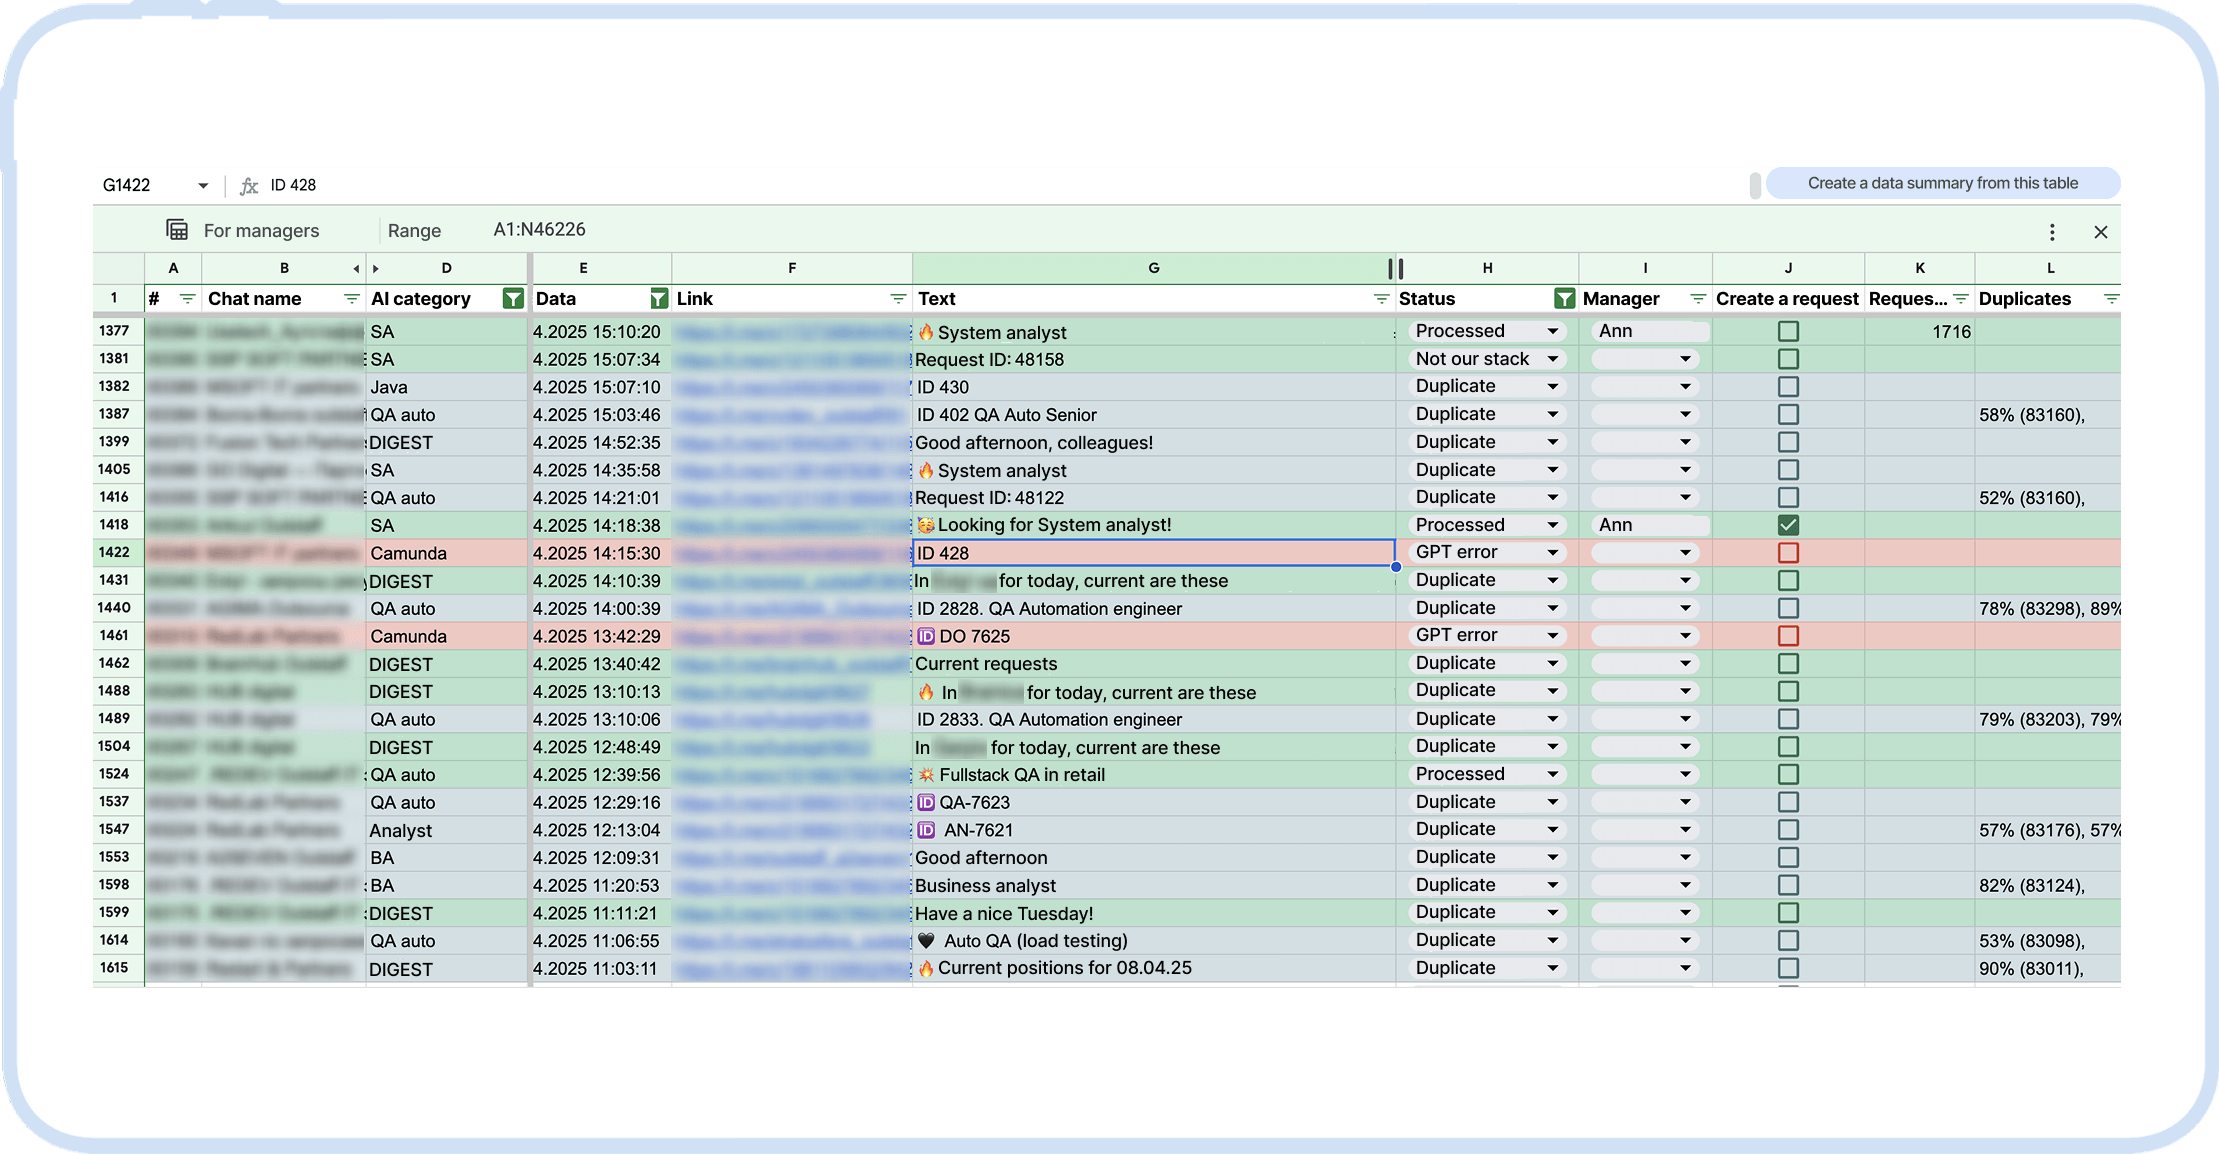Image resolution: width=2219 pixels, height=1154 pixels.
Task: Open the table icon beside For managers
Action: (x=177, y=230)
